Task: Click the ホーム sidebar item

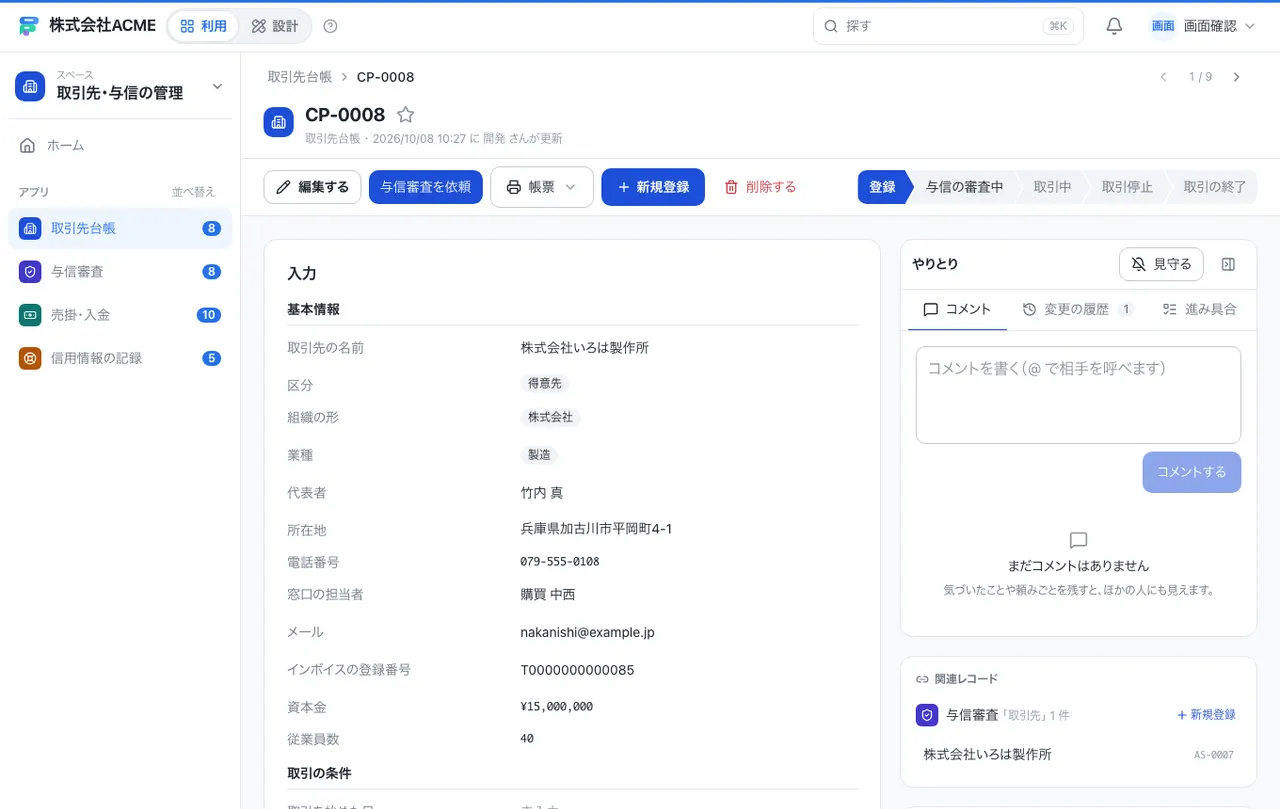Action: pos(120,145)
